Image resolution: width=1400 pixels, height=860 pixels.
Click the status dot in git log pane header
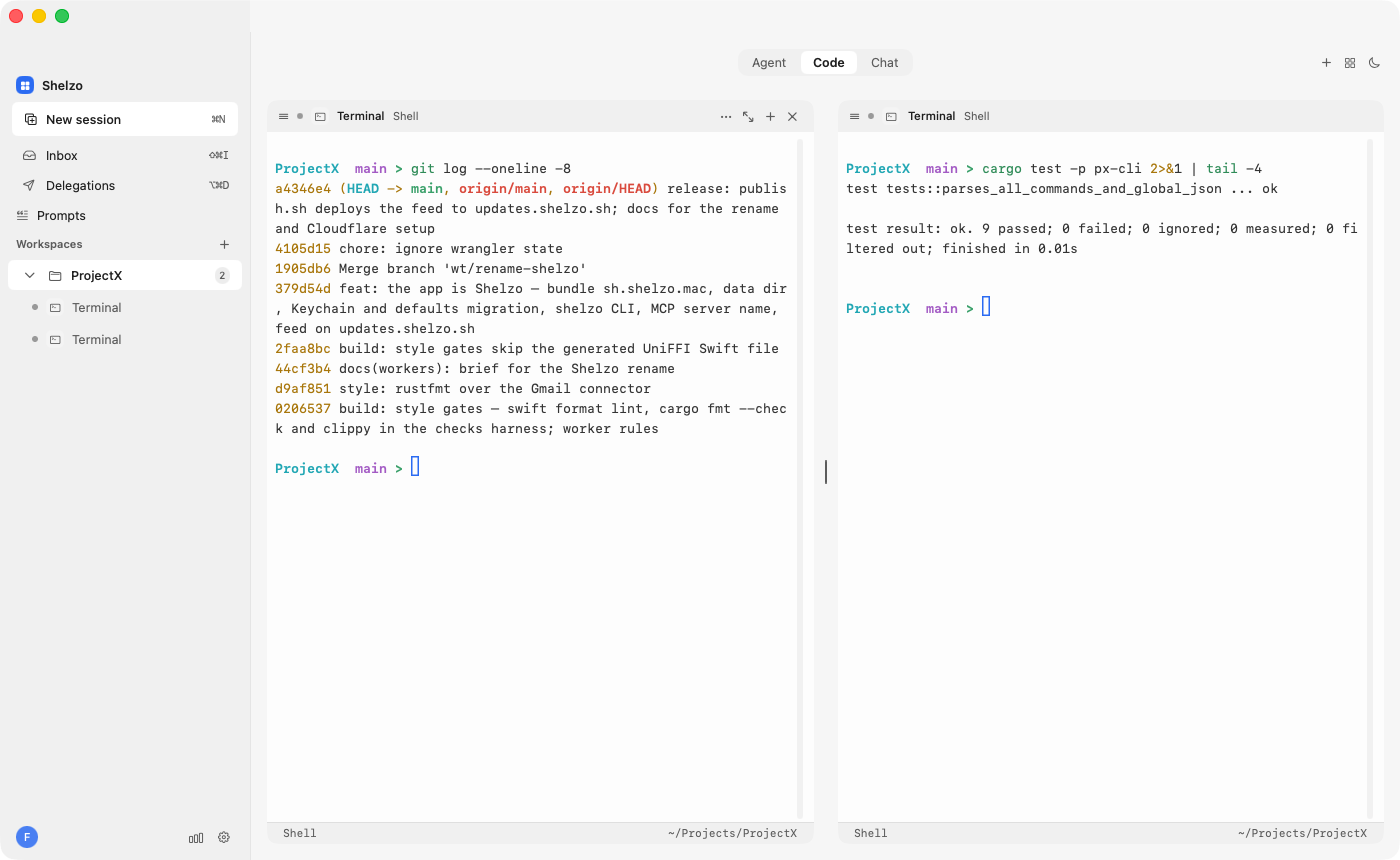coord(300,116)
